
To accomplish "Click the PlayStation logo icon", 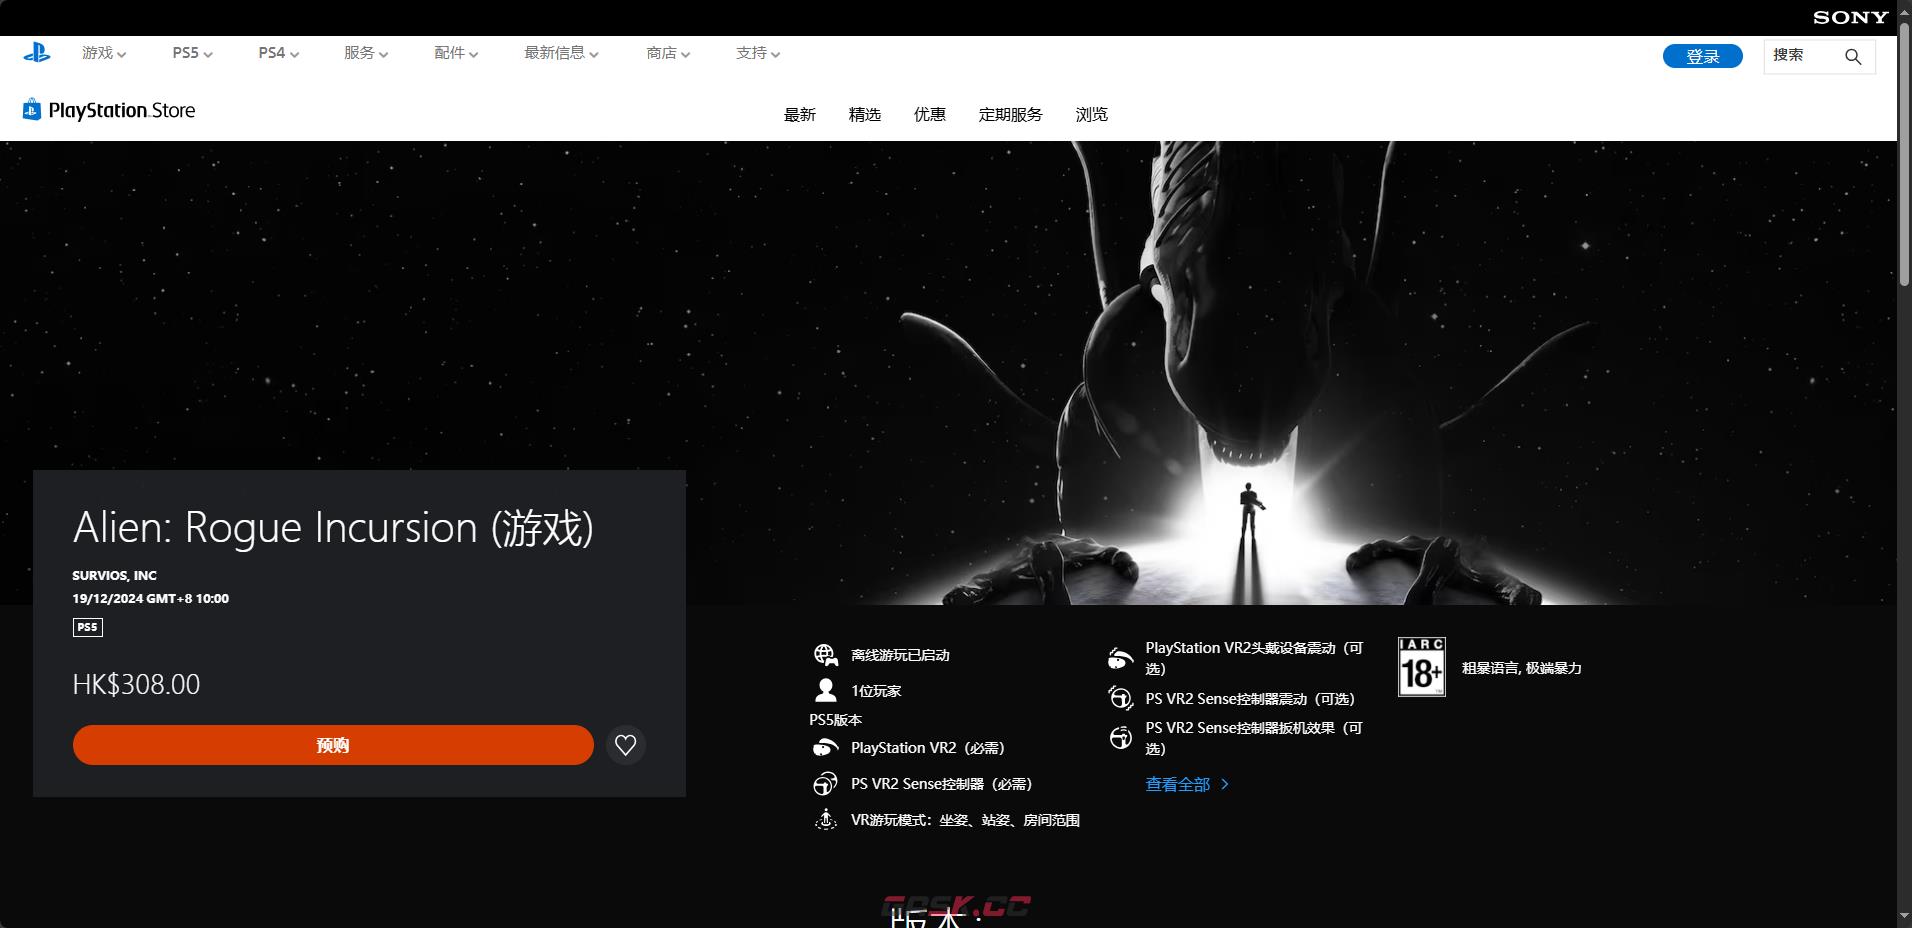I will tap(37, 53).
